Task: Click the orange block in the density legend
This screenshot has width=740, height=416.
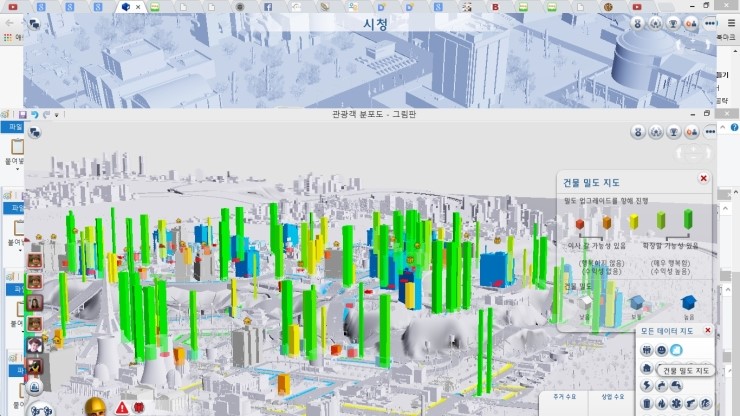Action: [606, 222]
